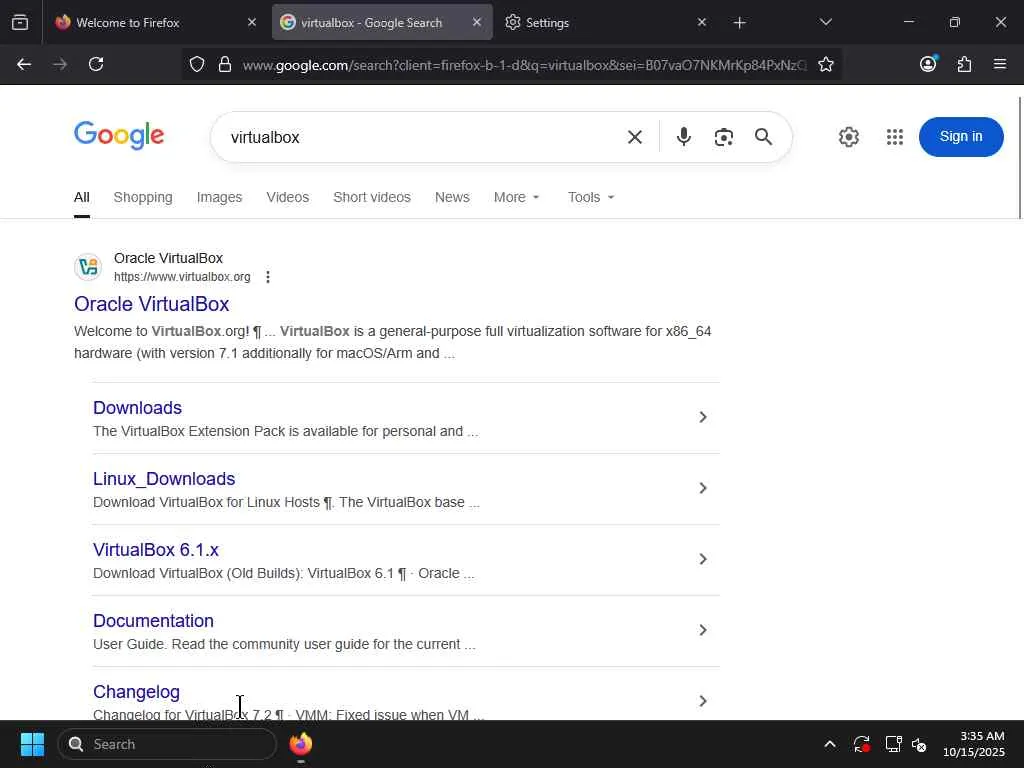Screen dimensions: 1024x768
Task: Open tracking protection shield icon
Action: (x=197, y=64)
